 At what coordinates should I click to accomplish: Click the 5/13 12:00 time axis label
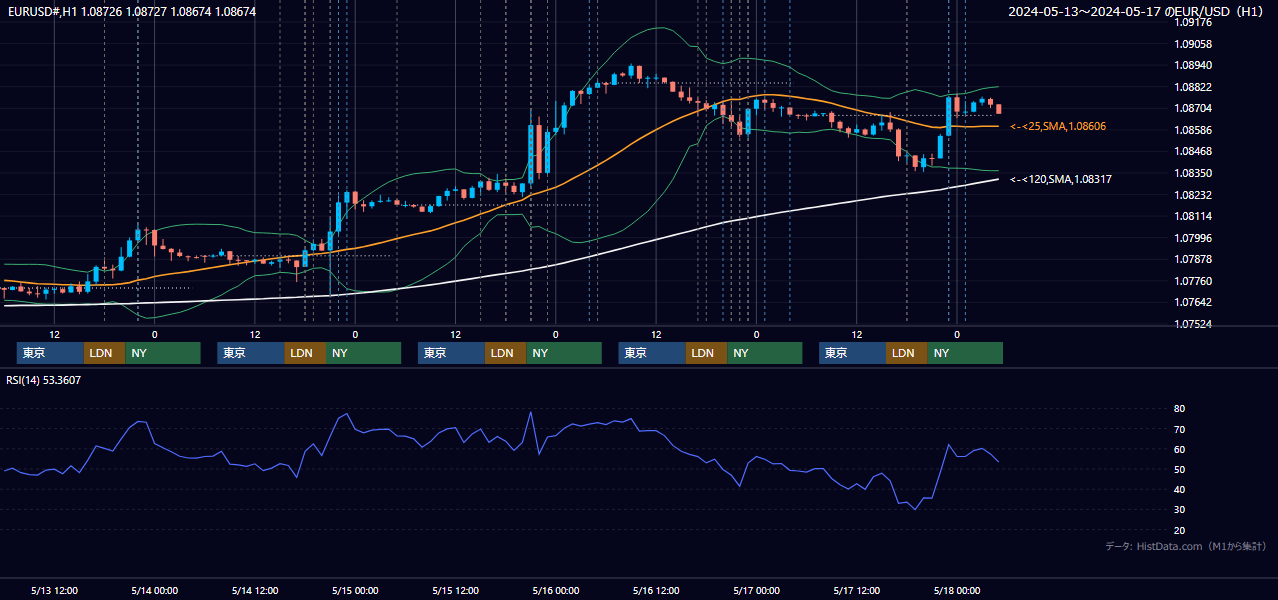pyautogui.click(x=55, y=591)
